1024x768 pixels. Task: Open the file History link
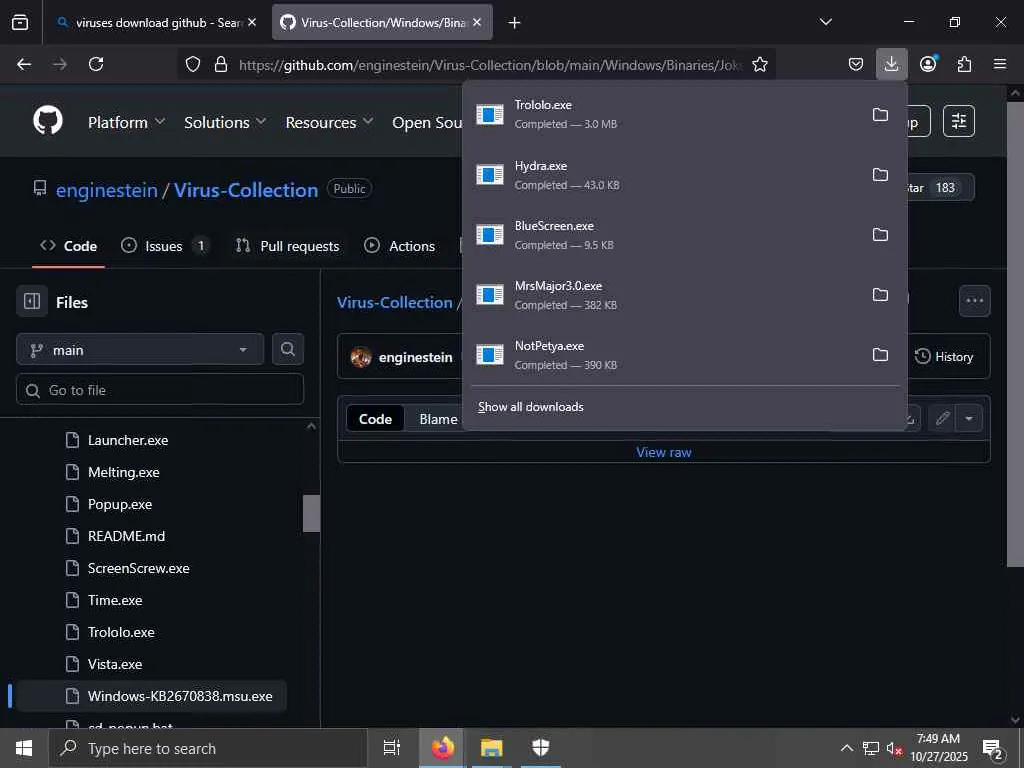[x=944, y=357]
